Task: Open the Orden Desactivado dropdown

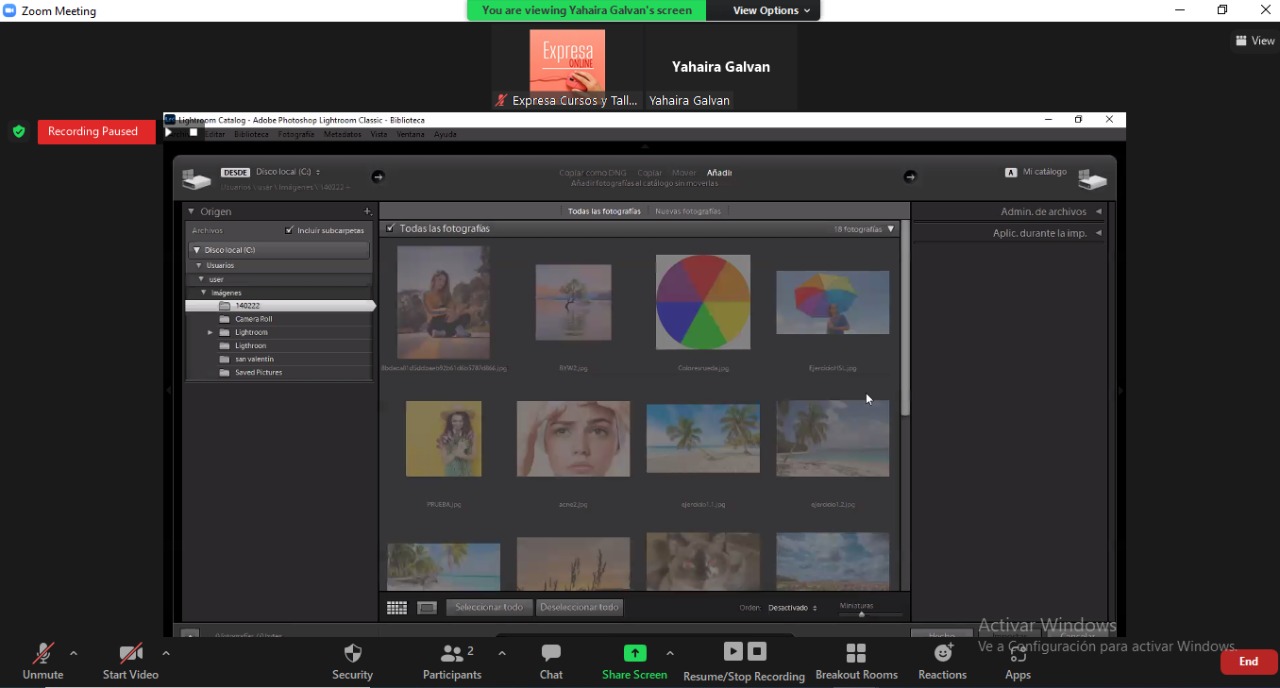Action: [x=792, y=608]
